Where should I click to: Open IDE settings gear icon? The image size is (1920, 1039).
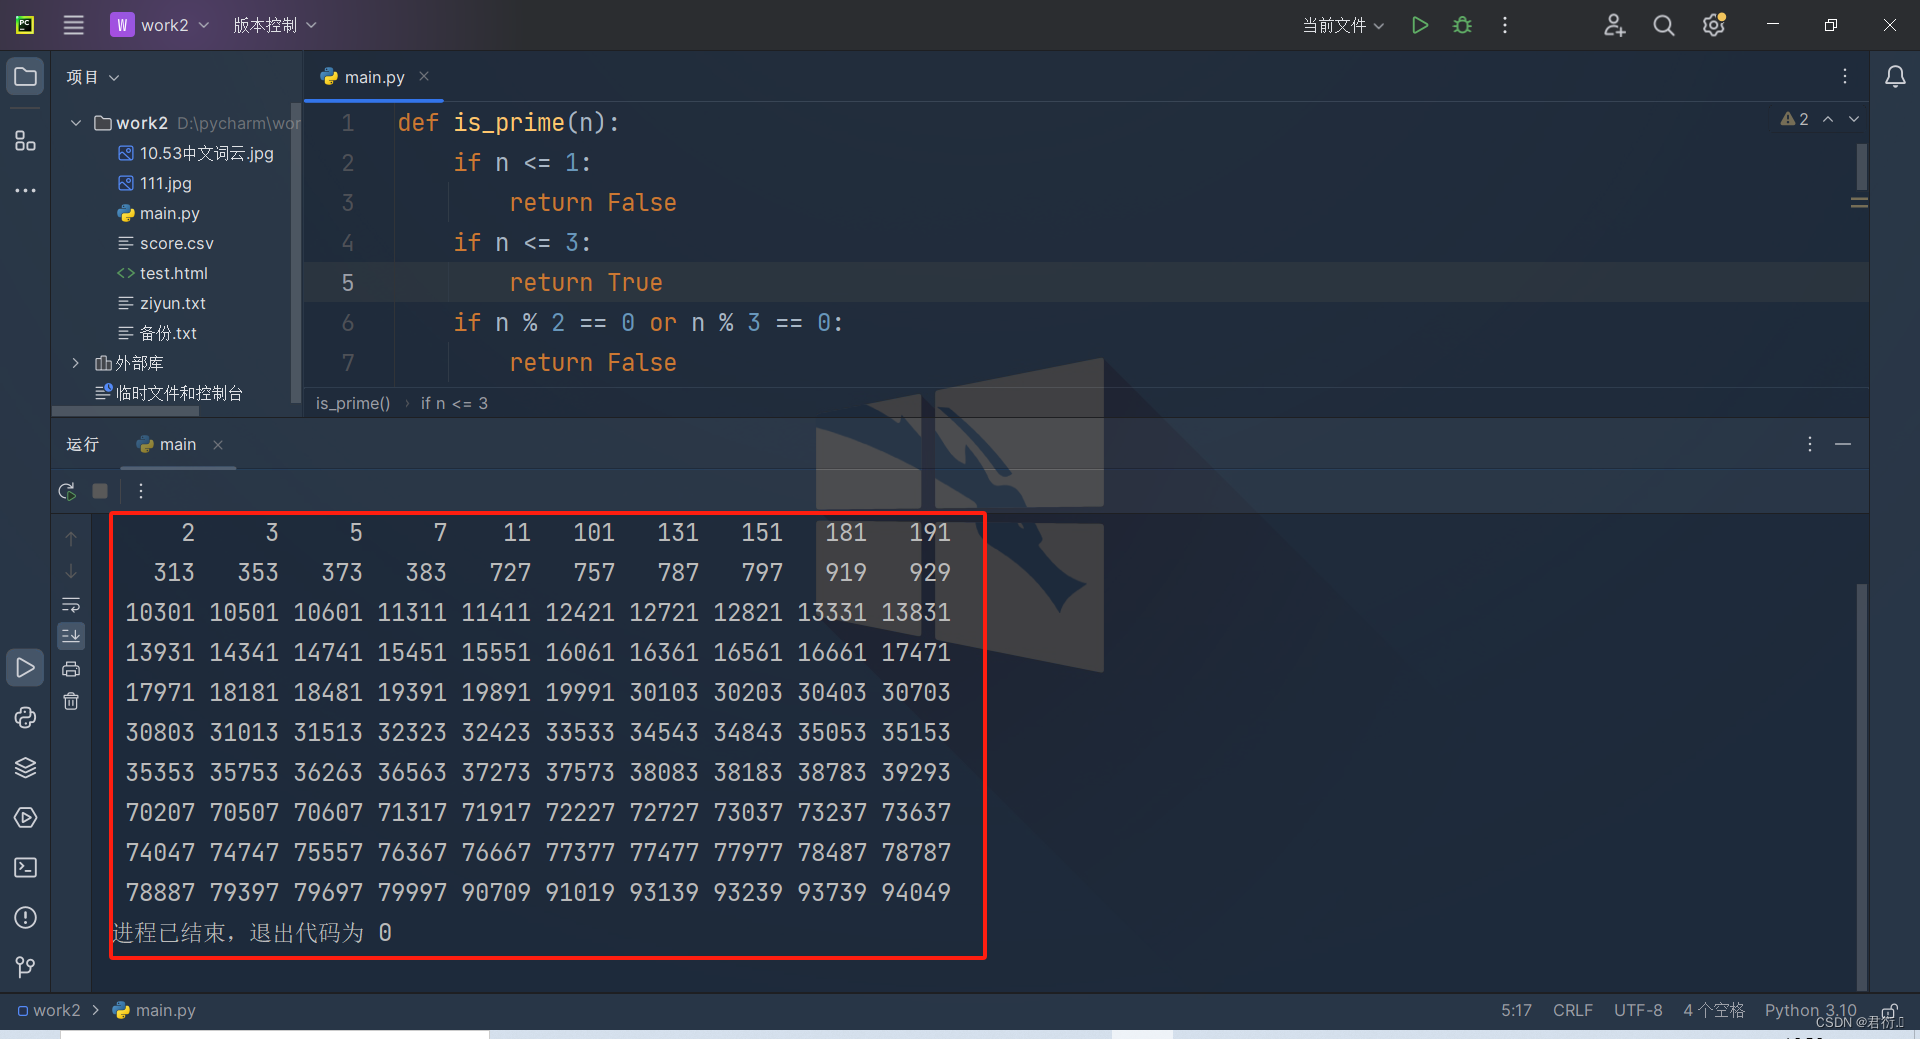click(1714, 25)
